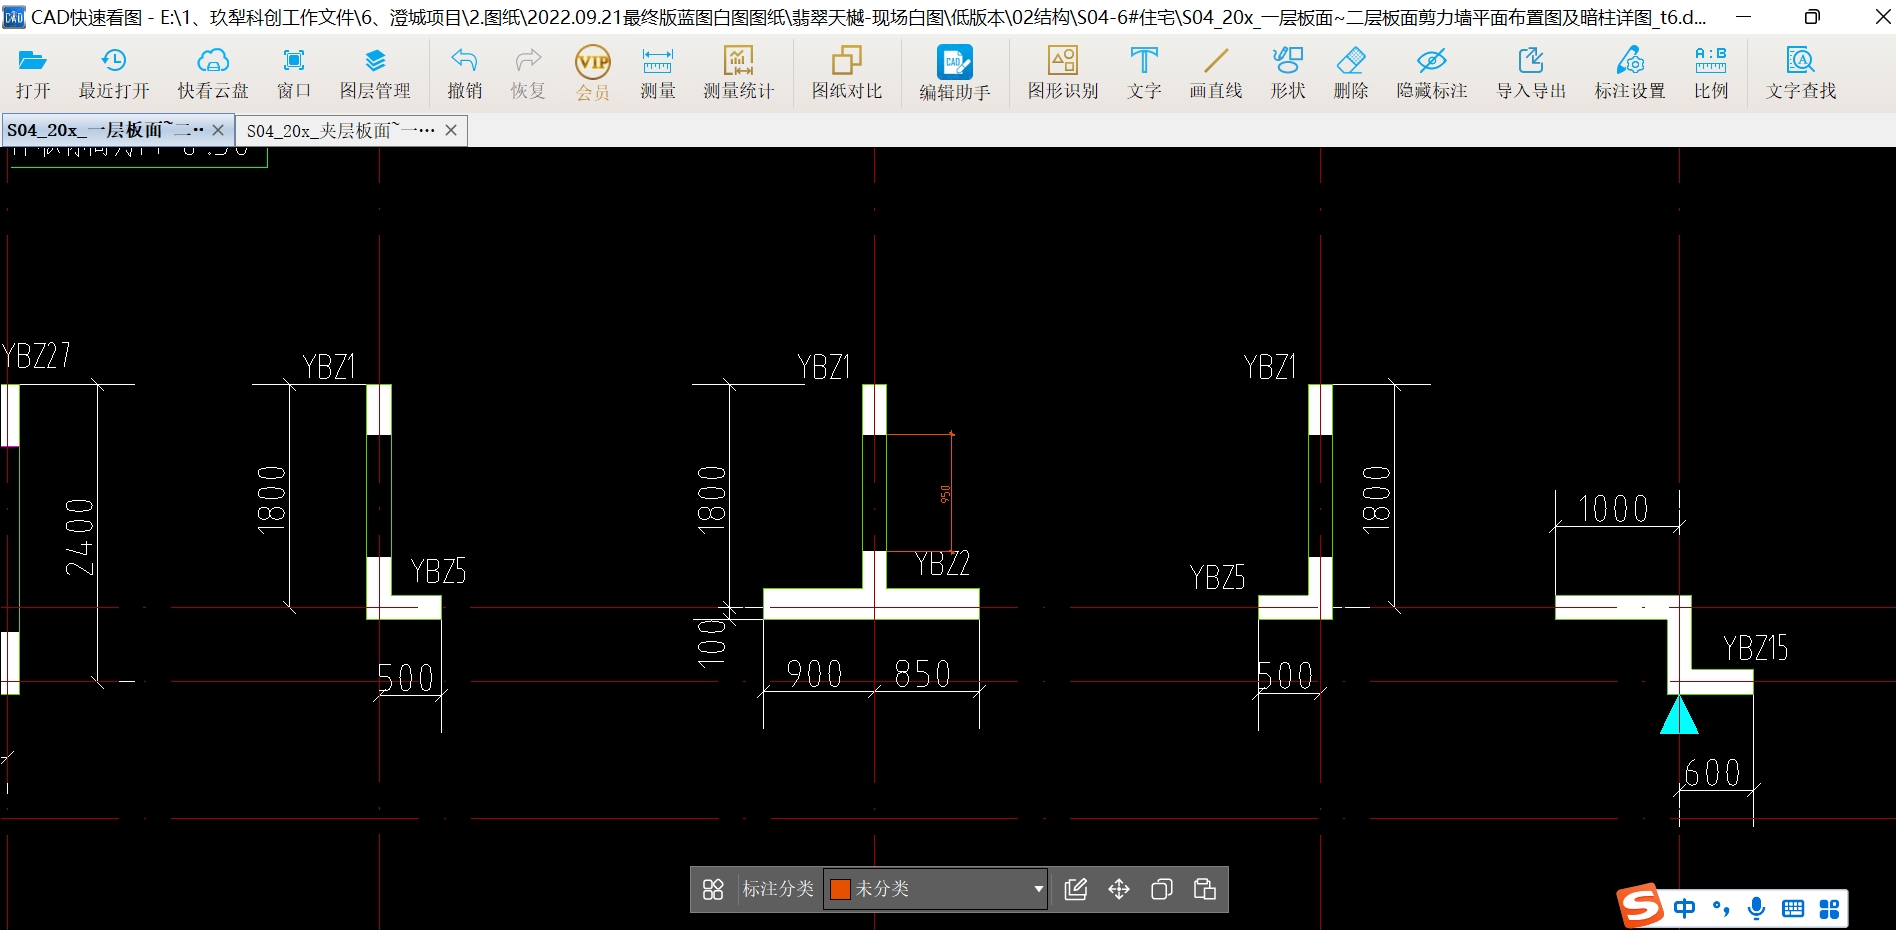This screenshot has height=930, width=1896.
Task: Select the red 950 measurement annotation
Action: pos(946,494)
